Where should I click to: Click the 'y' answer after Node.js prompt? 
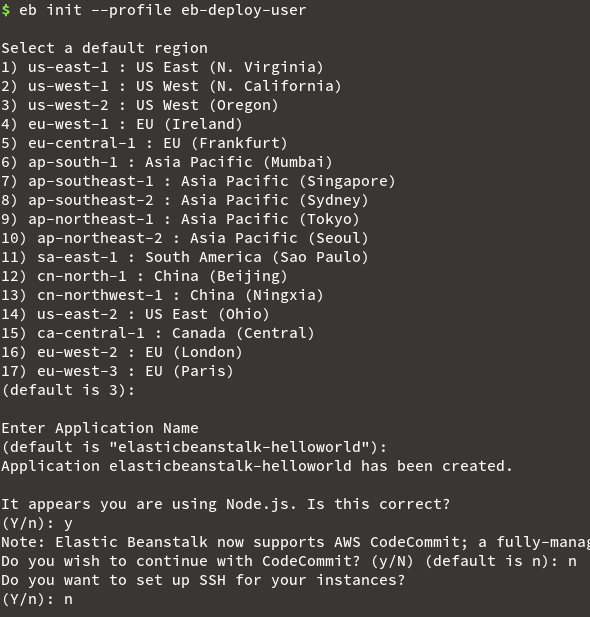[x=68, y=524]
